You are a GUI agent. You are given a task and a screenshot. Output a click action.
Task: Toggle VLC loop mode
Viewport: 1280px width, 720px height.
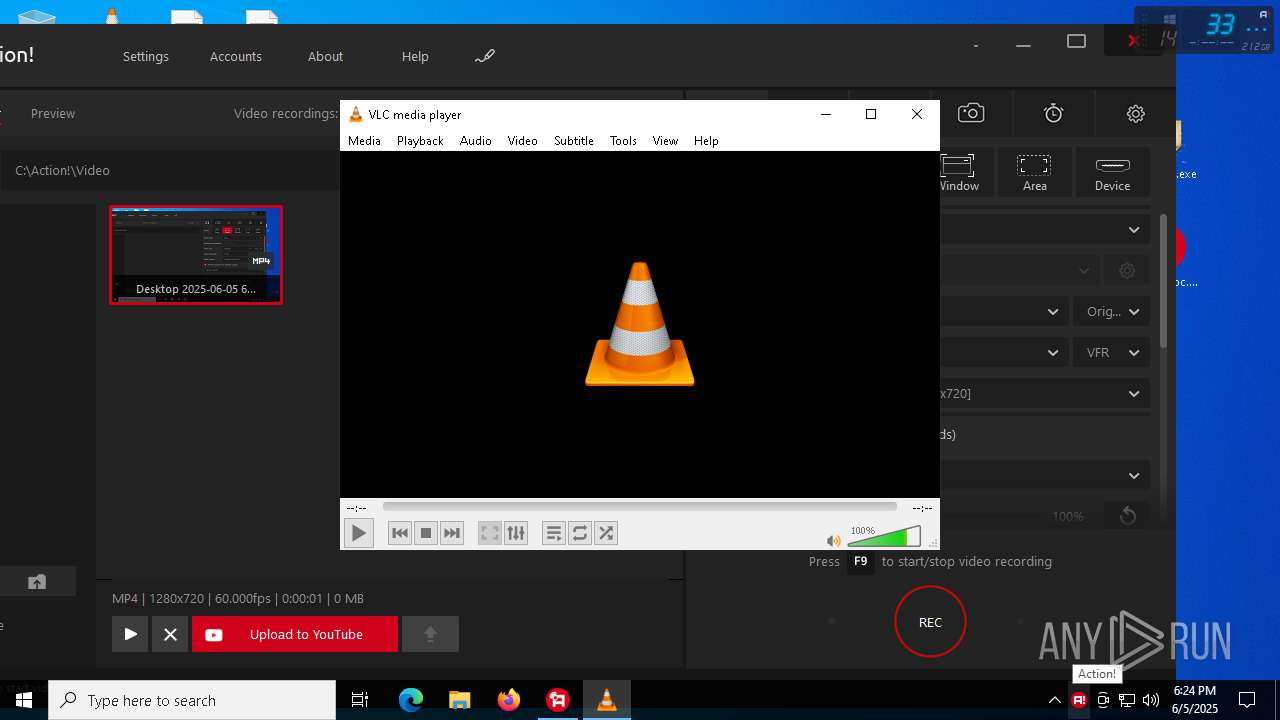580,533
